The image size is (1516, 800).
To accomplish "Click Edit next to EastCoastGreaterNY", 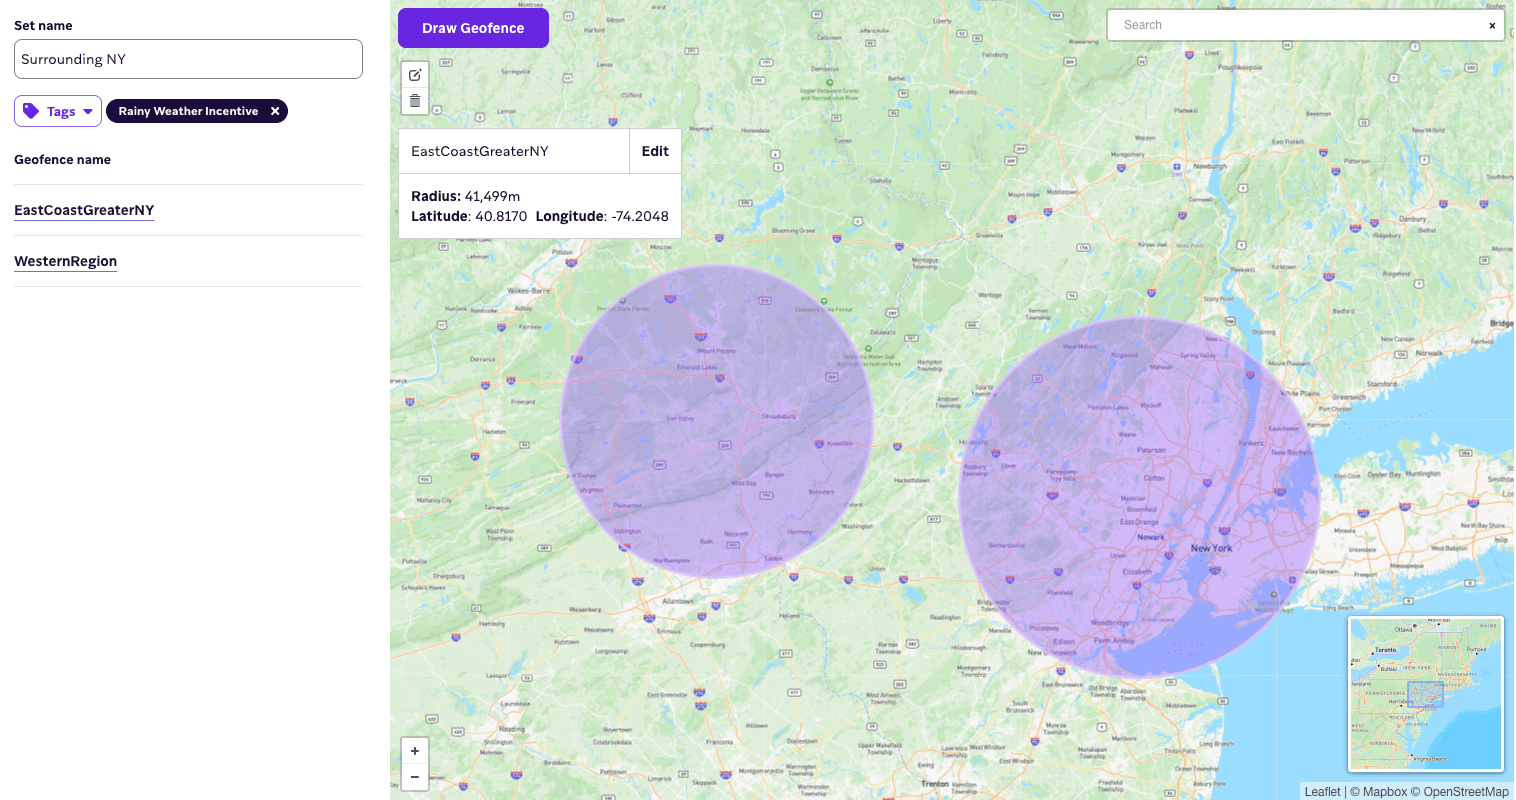I will point(655,151).
